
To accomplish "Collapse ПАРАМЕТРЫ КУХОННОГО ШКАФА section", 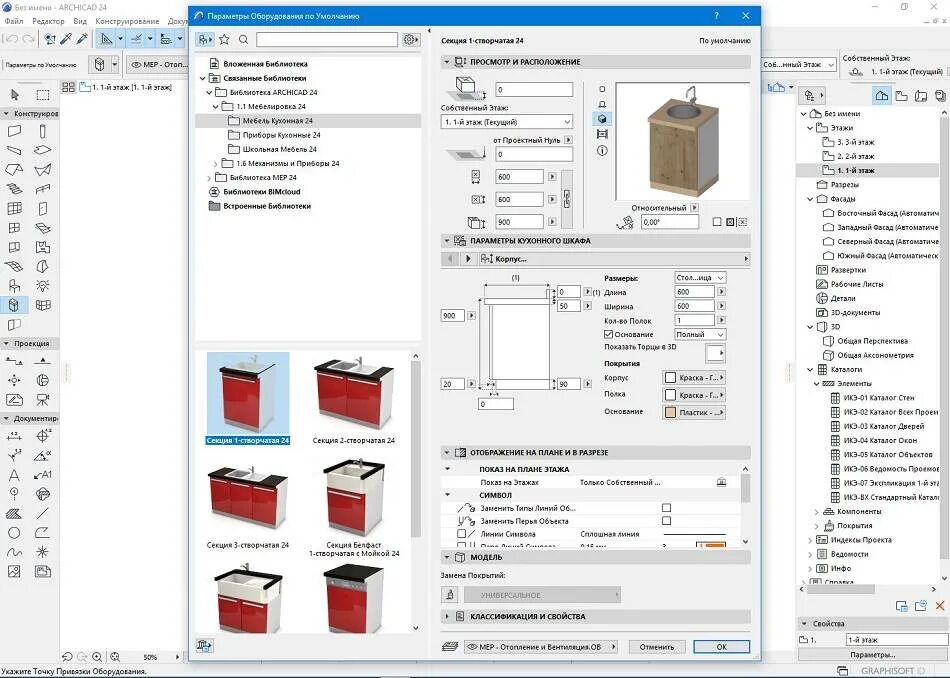I will tap(447, 241).
